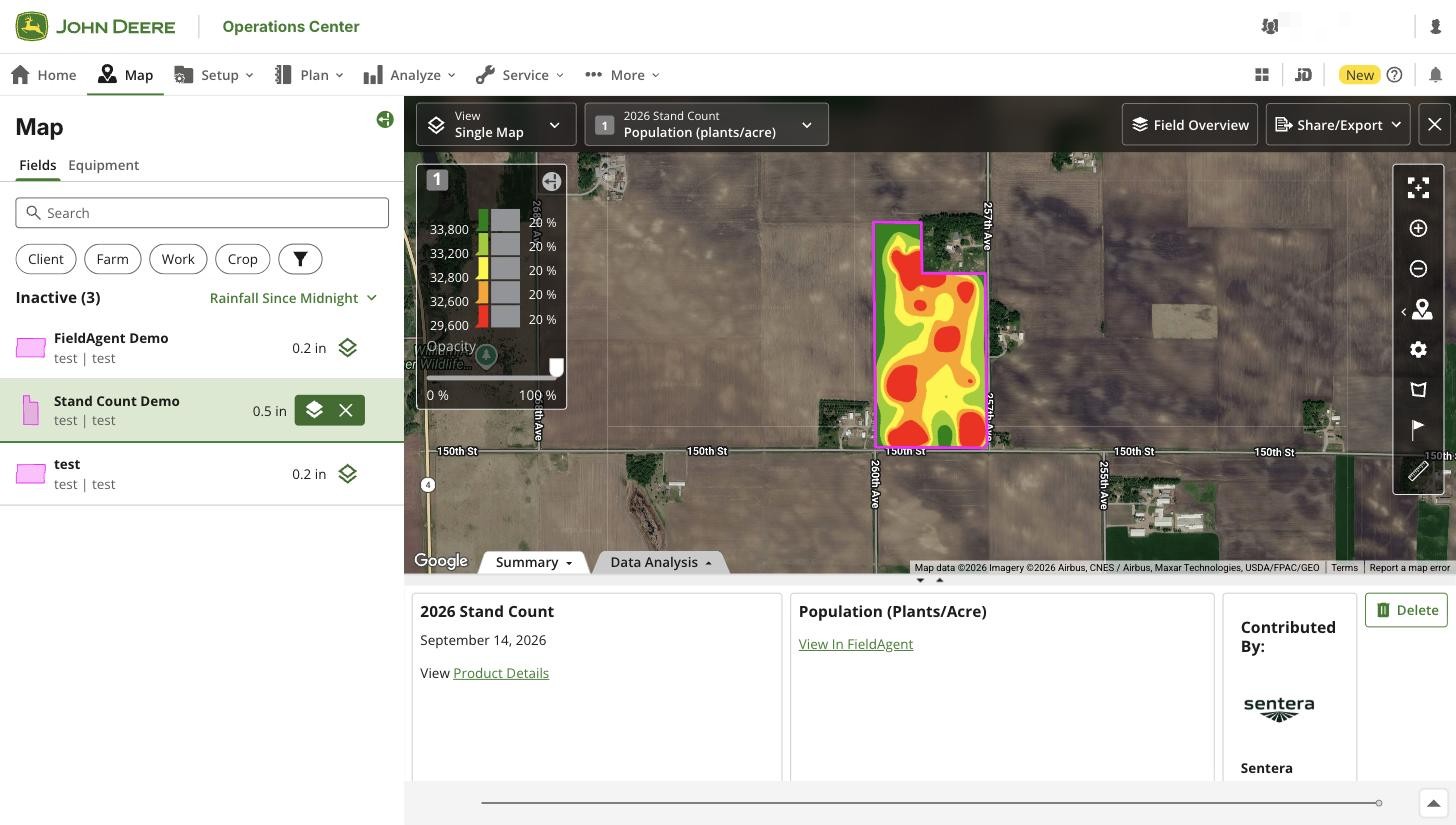Open the Setup menu
The image size is (1456, 825).
(x=214, y=75)
